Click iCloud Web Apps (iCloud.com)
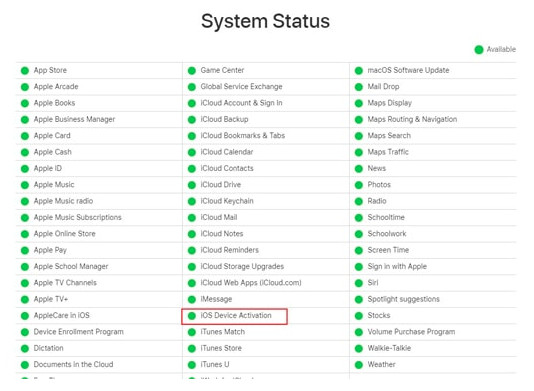Image resolution: width=534 pixels, height=391 pixels. 251,283
